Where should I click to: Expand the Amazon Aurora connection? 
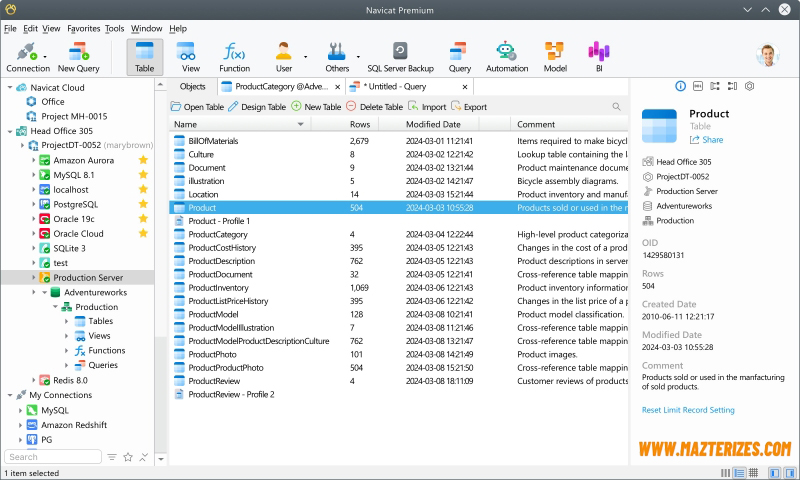pyautogui.click(x=34, y=160)
